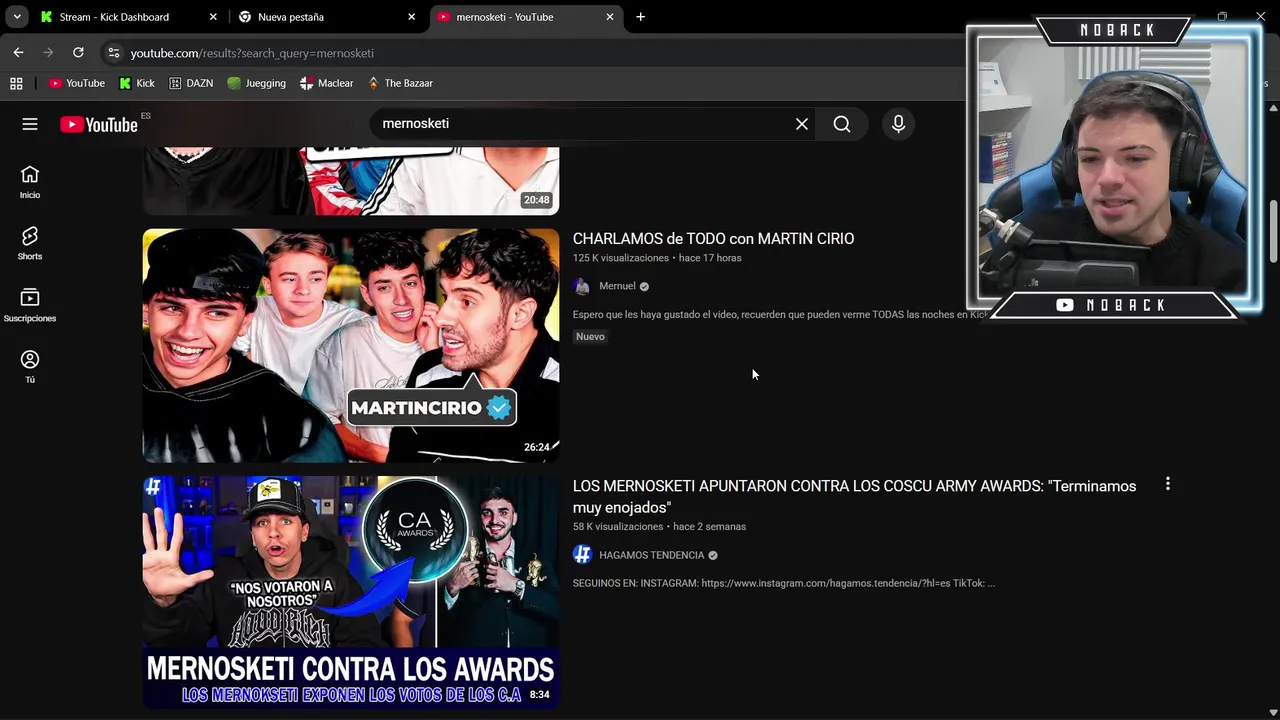Open the Maclear bookmark

pyautogui.click(x=327, y=83)
